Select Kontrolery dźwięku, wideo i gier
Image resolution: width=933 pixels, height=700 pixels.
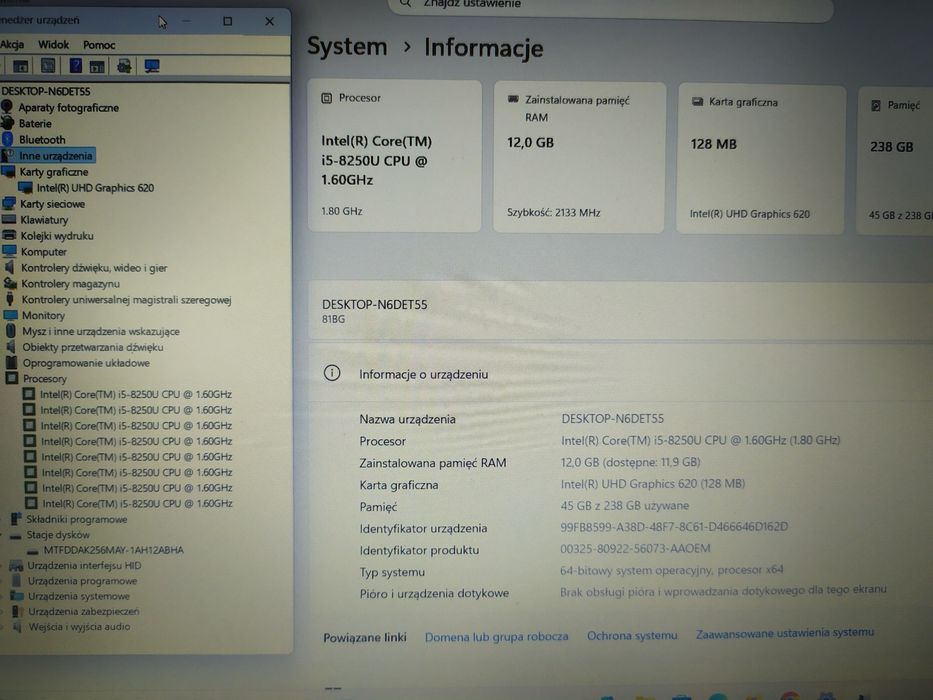(94, 268)
